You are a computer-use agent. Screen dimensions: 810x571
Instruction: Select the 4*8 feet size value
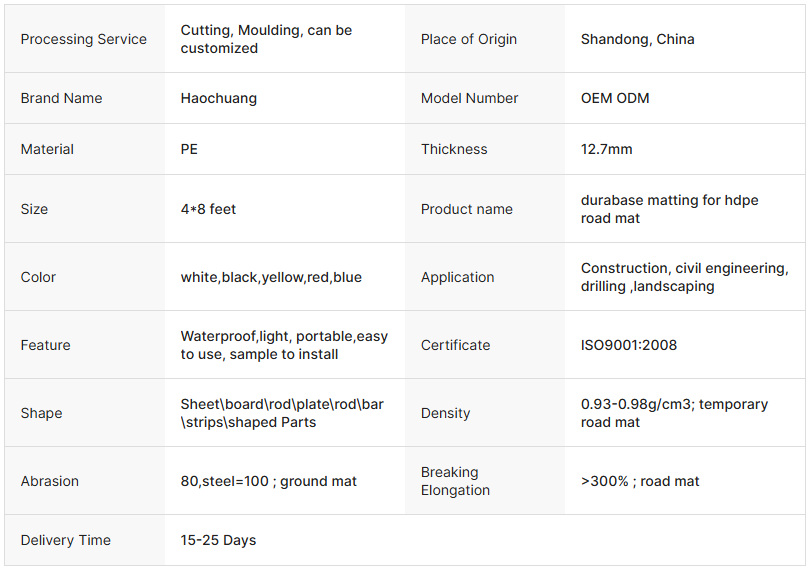coord(209,209)
